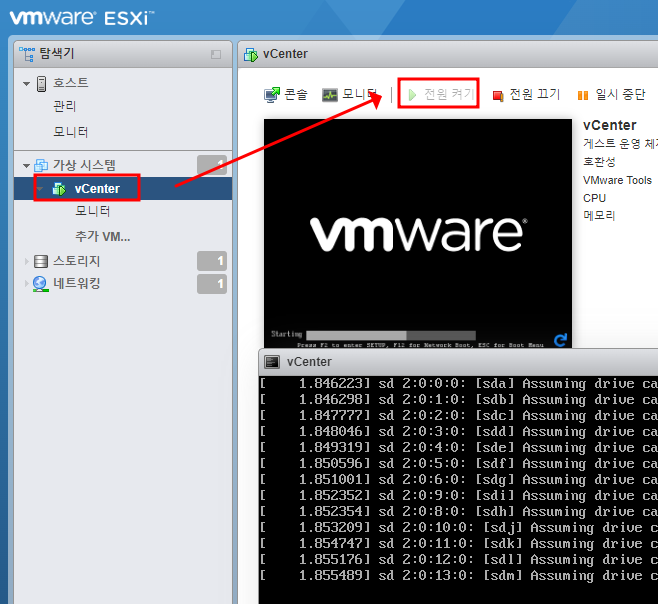Refresh the console thumbnail with blue arrow icon
This screenshot has height=604, width=658.
click(x=561, y=340)
